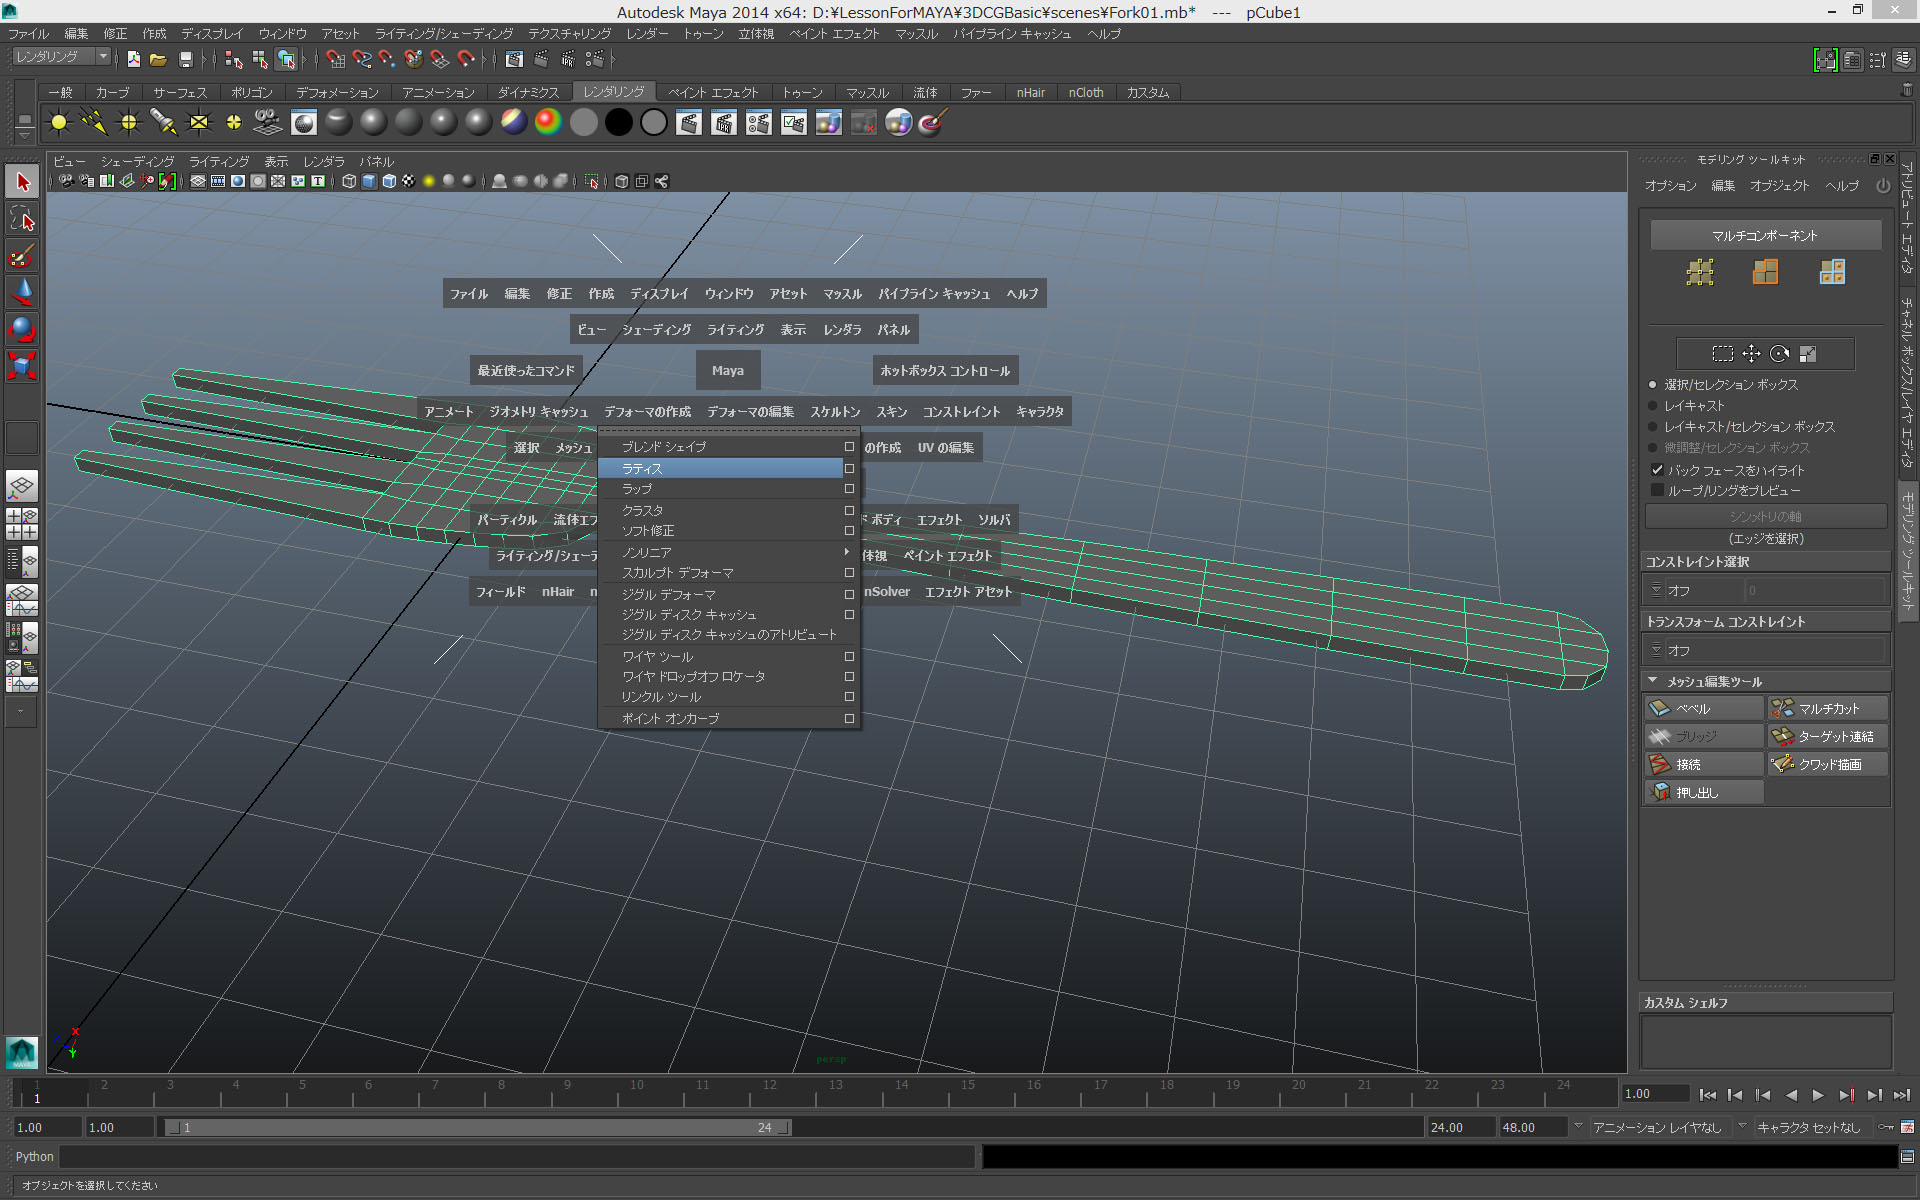Expand the ノンリニア submenu arrow
The width and height of the screenshot is (1920, 1200).
pos(846,552)
